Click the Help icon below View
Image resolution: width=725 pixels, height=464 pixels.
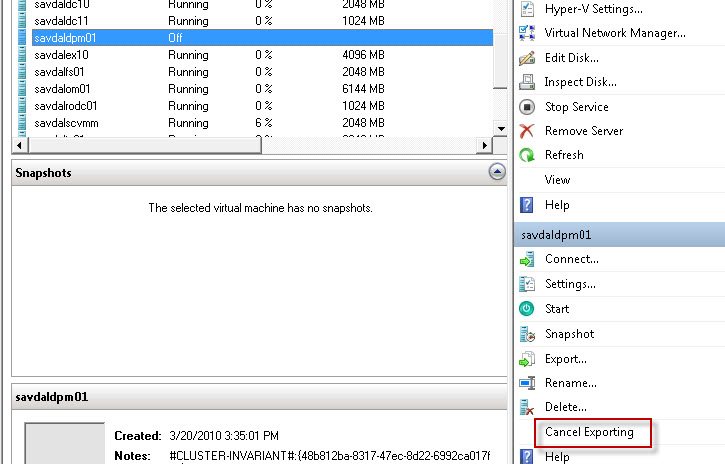pos(527,205)
